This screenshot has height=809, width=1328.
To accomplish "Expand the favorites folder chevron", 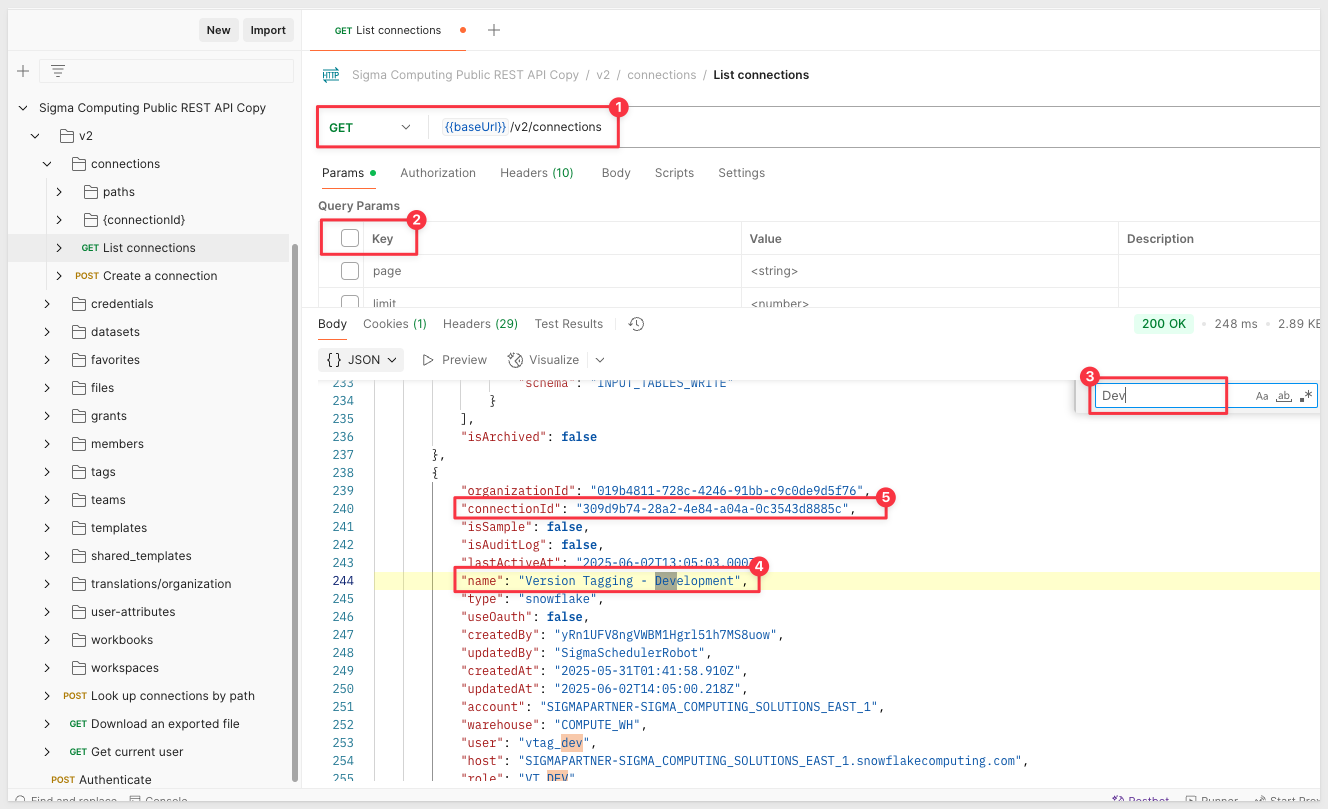I will coord(47,360).
